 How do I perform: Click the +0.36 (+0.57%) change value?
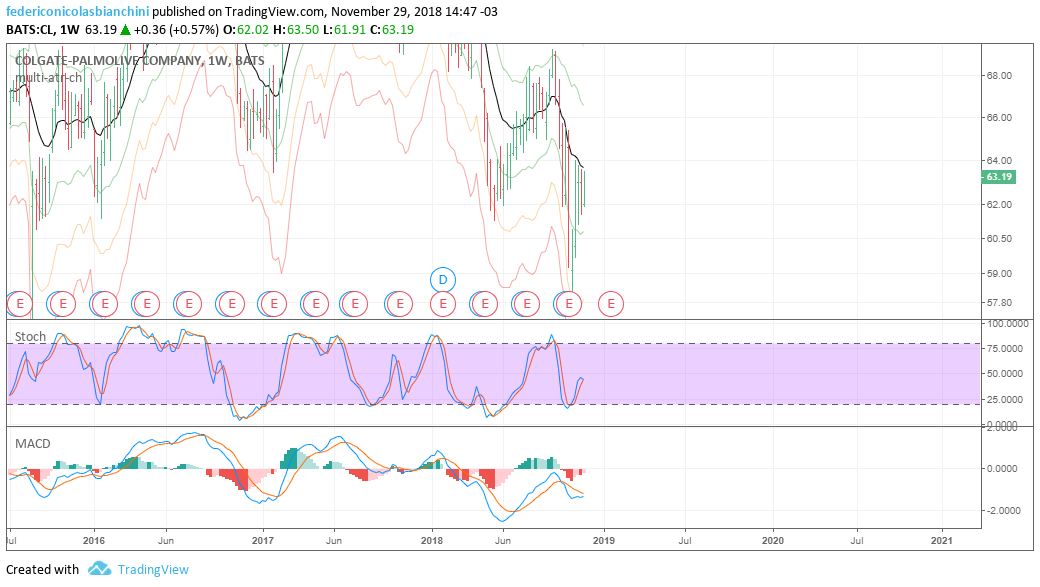pyautogui.click(x=176, y=30)
